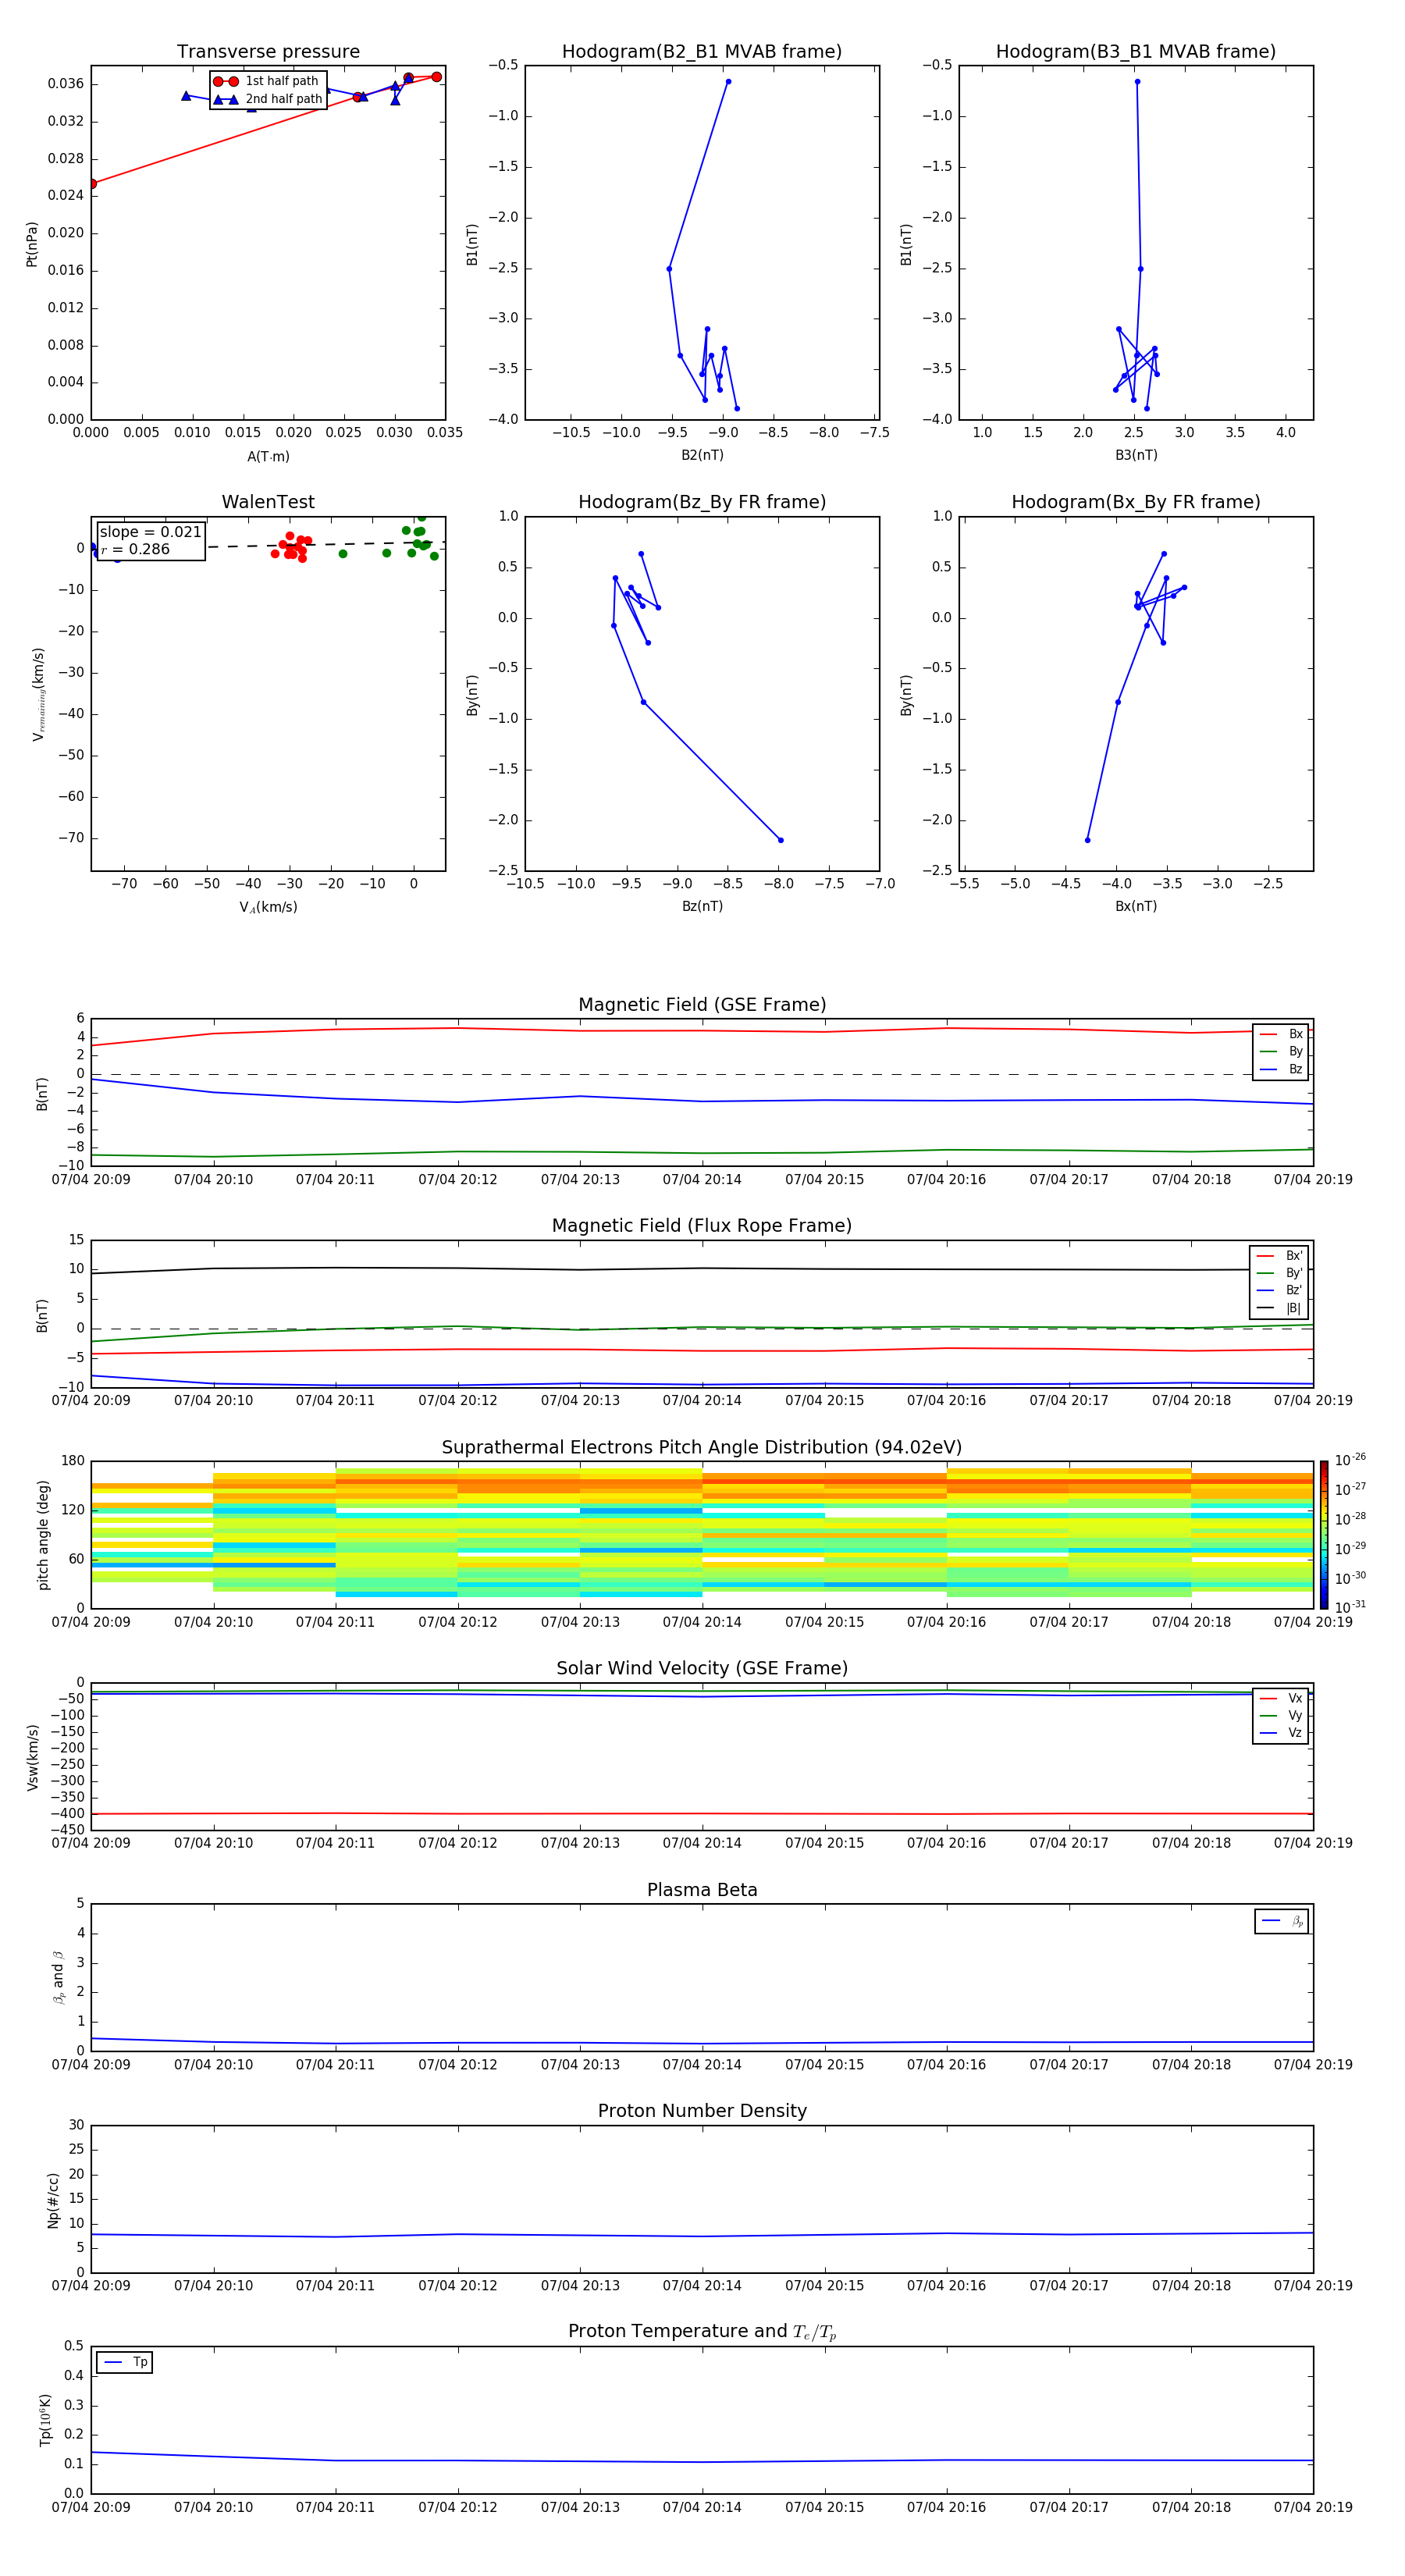Click the 'VA(km/s)' x-axis label
1405x2576 pixels.
pyautogui.click(x=268, y=907)
